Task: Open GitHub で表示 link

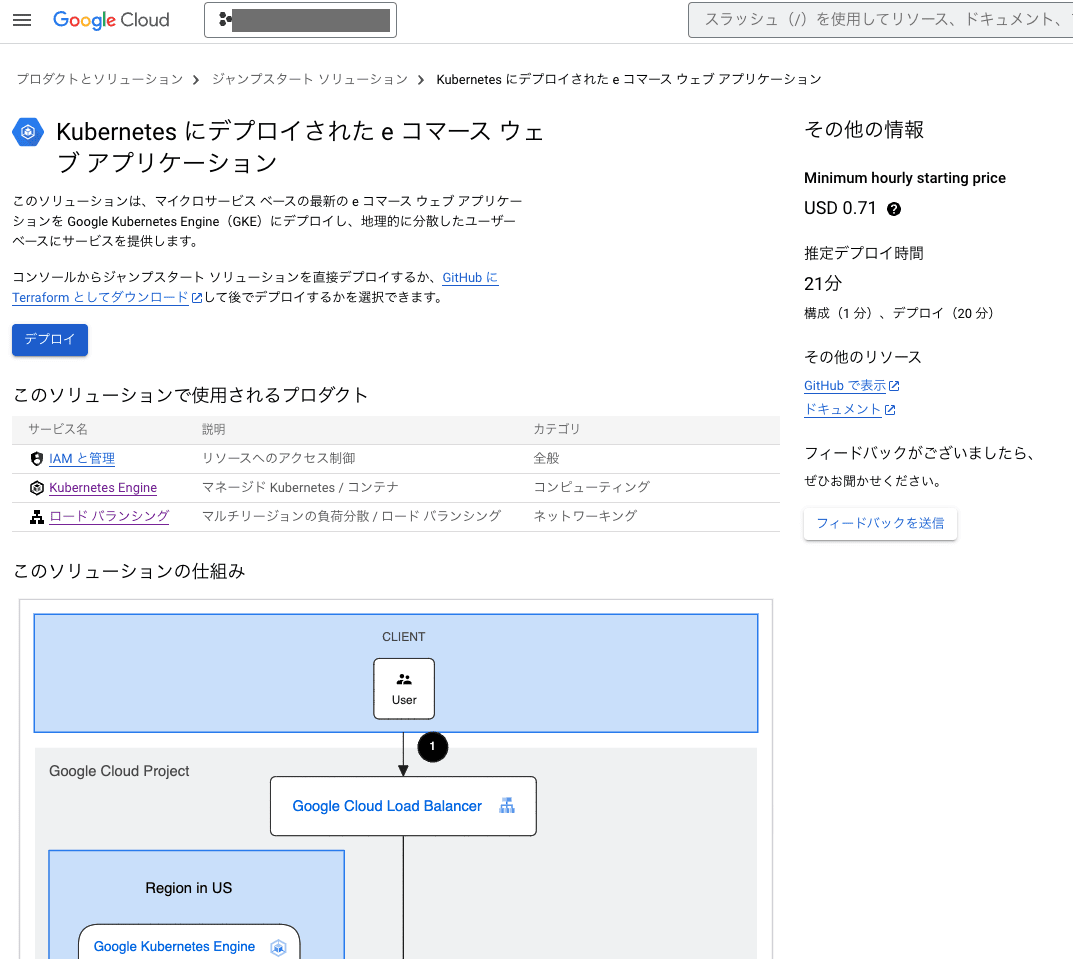Action: 844,385
